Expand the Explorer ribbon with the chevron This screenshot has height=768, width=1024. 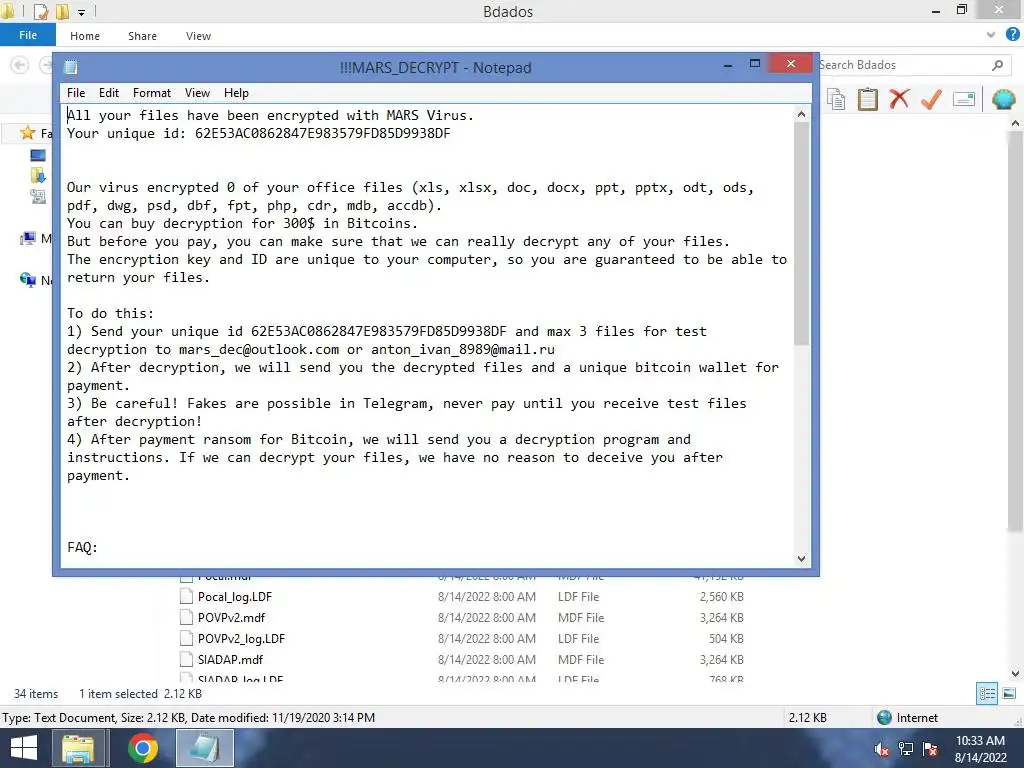991,35
